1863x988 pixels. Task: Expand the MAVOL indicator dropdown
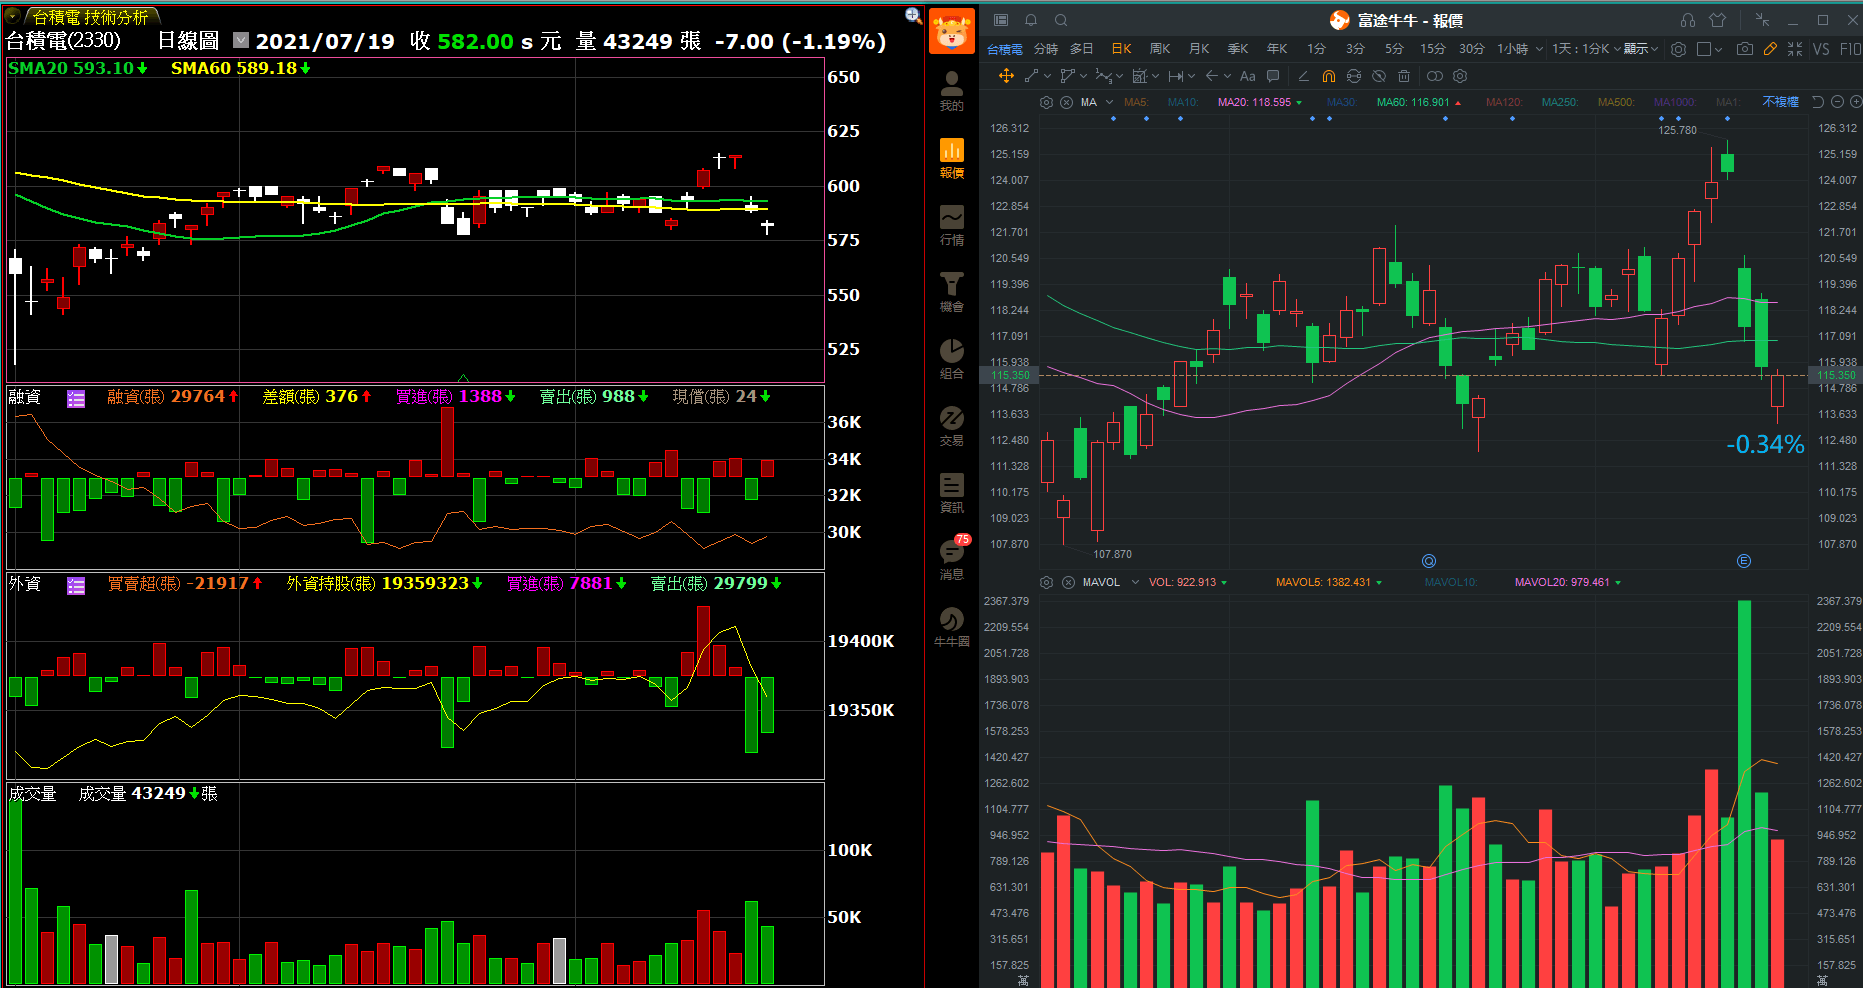pos(1135,582)
